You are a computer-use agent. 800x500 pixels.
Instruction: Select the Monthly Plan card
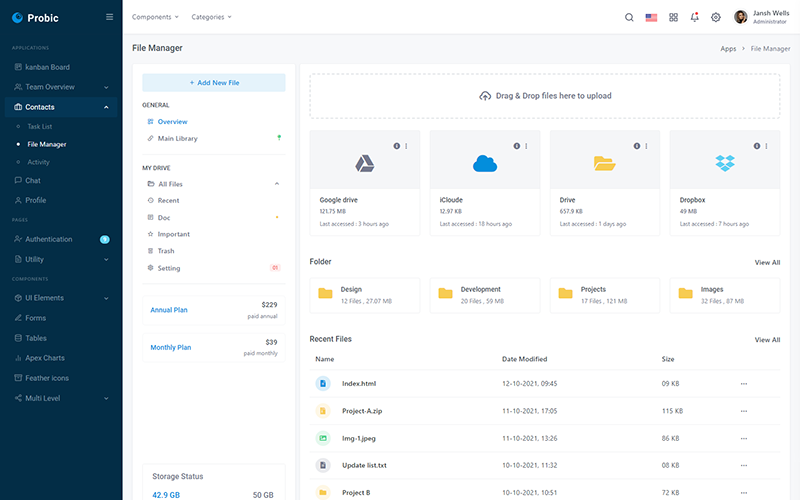(x=214, y=347)
